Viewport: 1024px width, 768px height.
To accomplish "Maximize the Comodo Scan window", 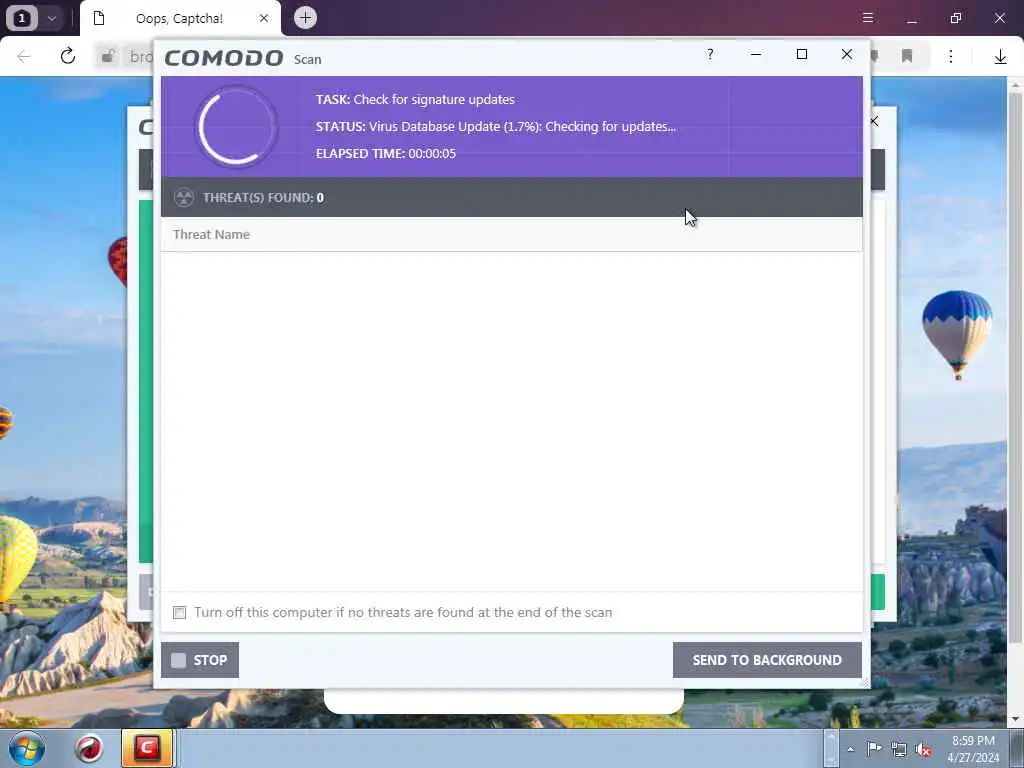I will pyautogui.click(x=801, y=54).
